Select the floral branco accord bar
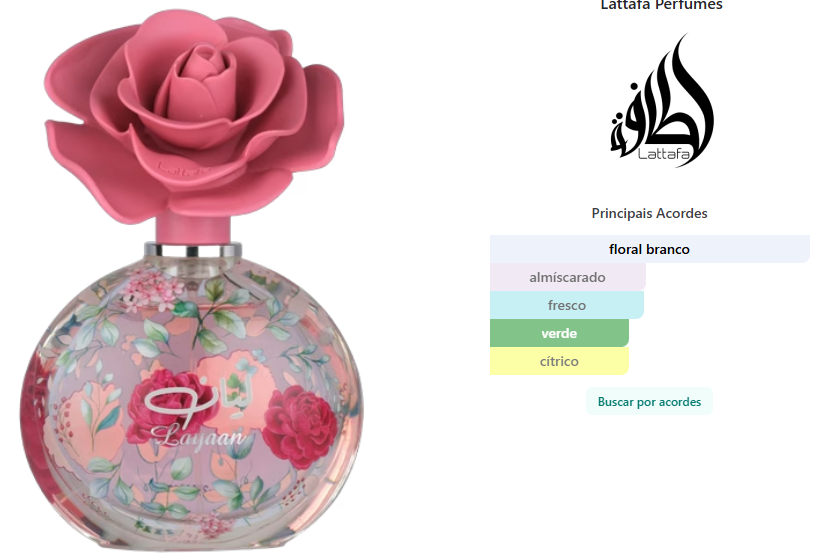Screen dimensions: 824x560 650,249
